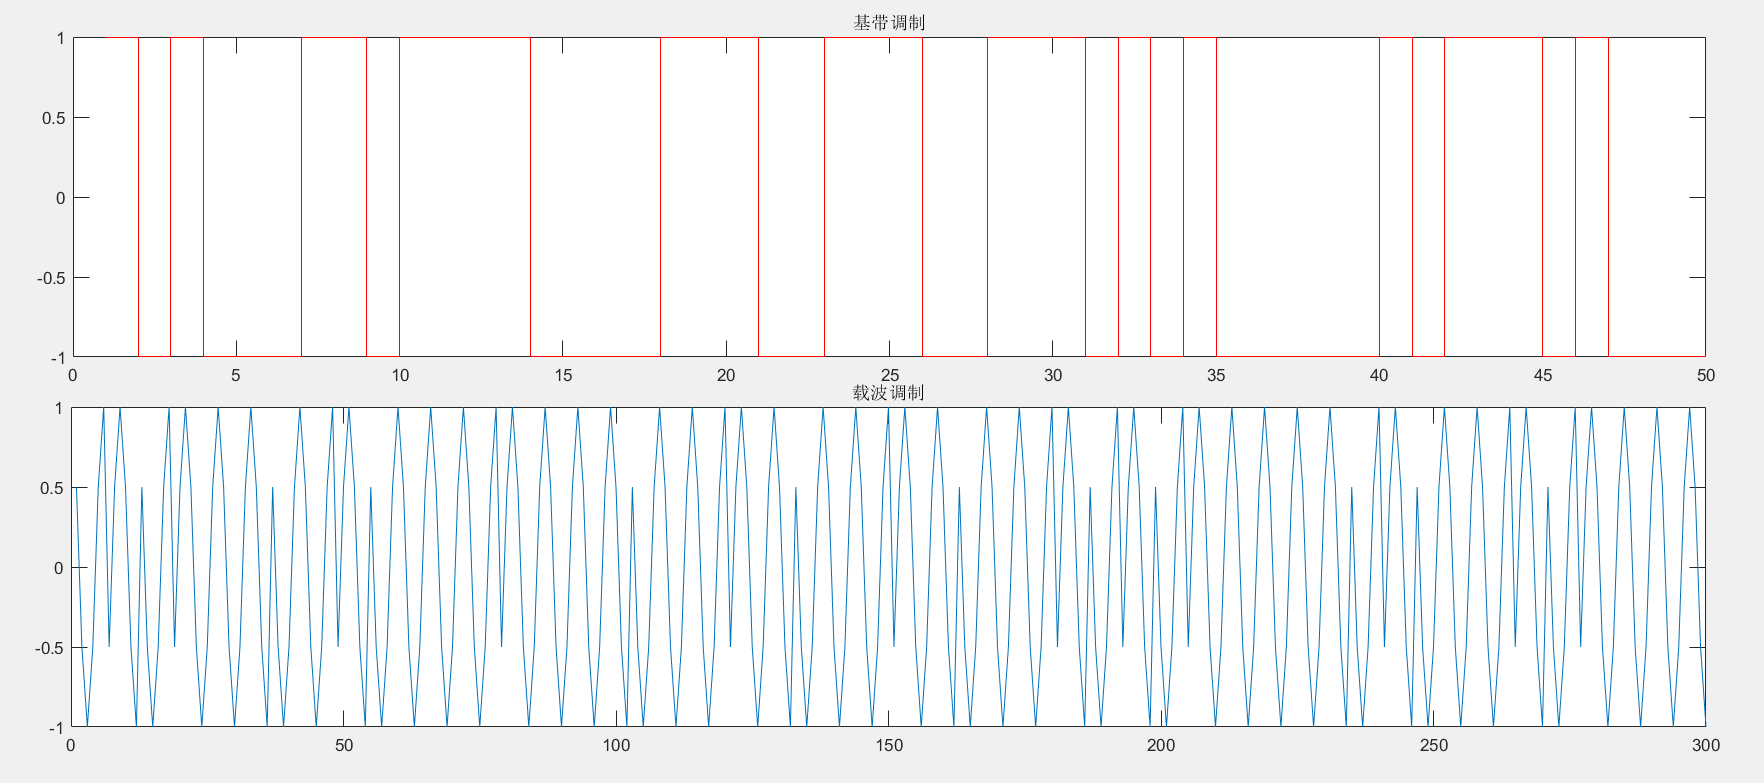Click inside the 基带调制 axes area
Image resolution: width=1764 pixels, height=783 pixels.
889,197
